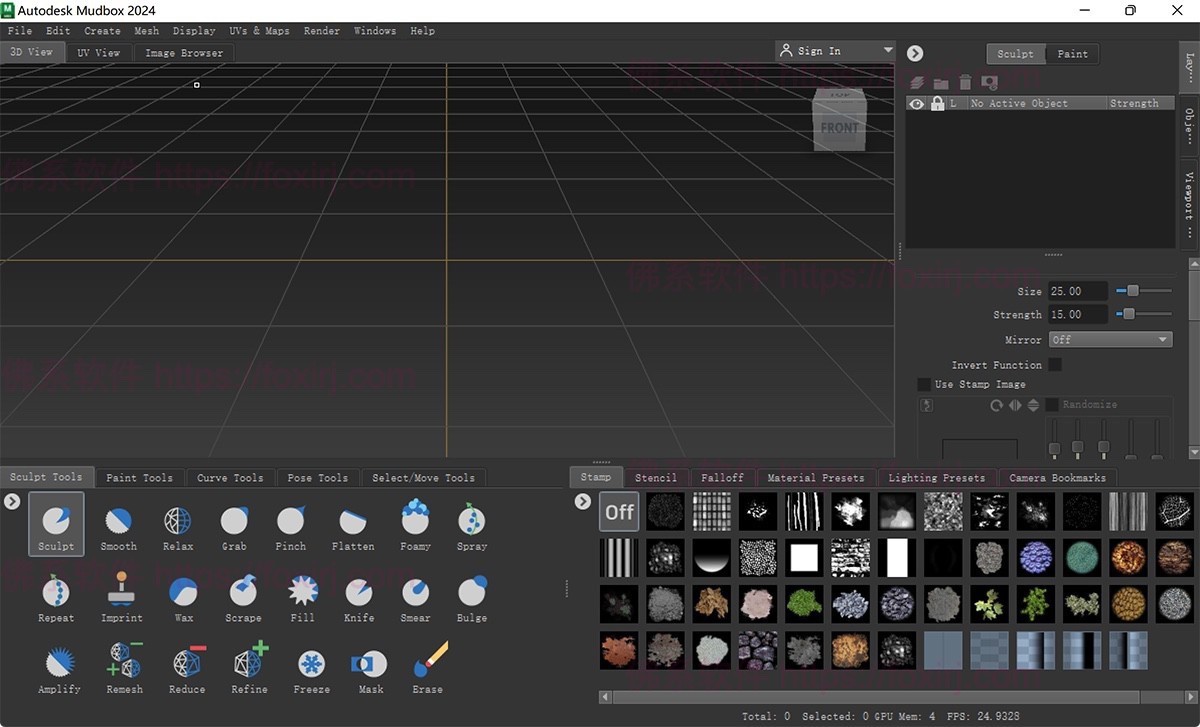Click the delete layer trash icon
This screenshot has height=727, width=1200.
coord(965,82)
